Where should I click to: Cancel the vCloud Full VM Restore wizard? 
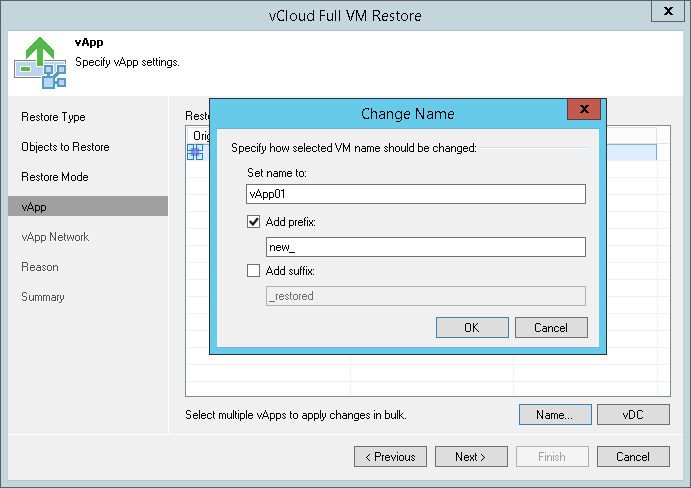633,457
